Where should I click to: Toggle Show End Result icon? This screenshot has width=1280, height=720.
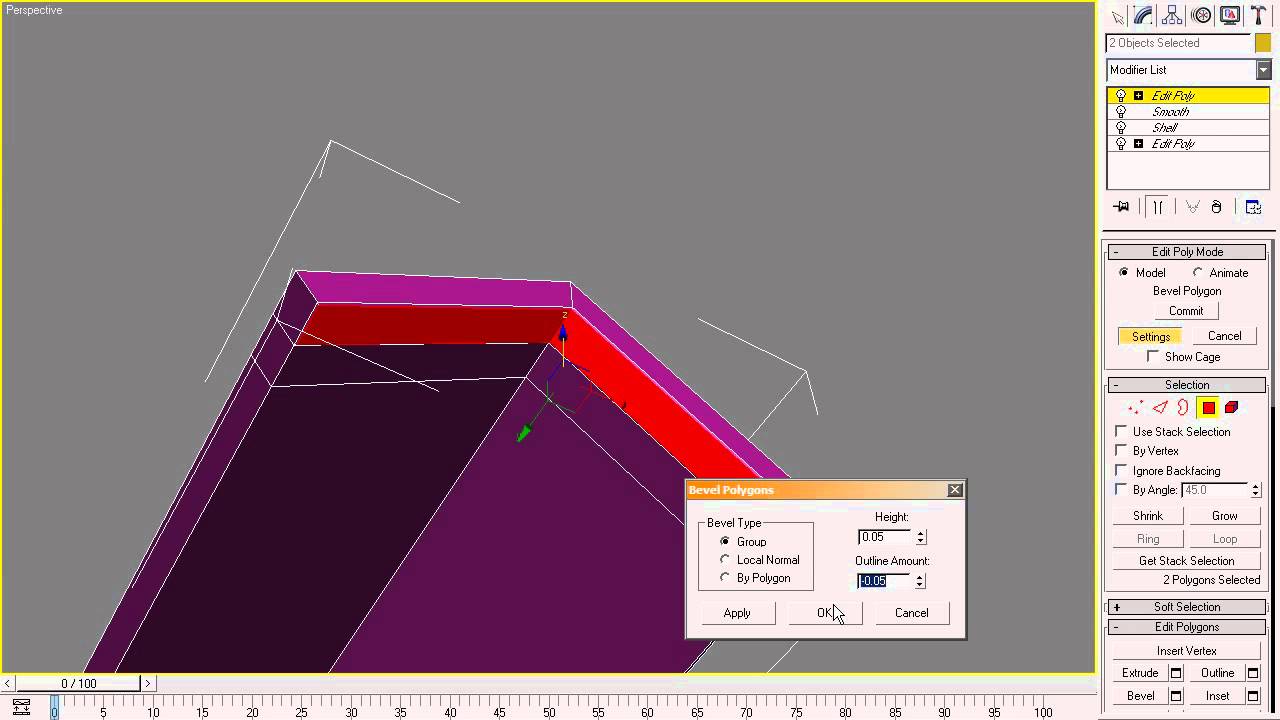(x=1157, y=207)
